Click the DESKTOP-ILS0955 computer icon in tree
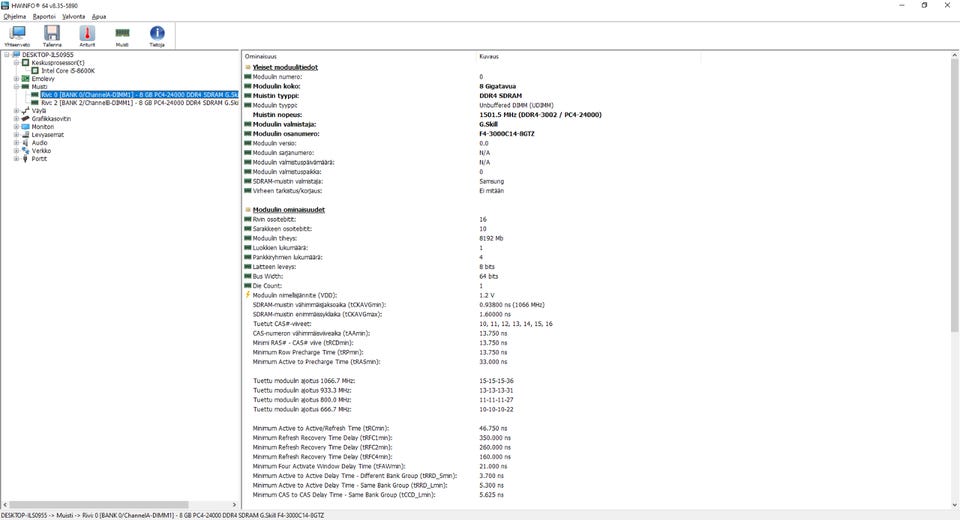960x520 pixels. (x=17, y=55)
